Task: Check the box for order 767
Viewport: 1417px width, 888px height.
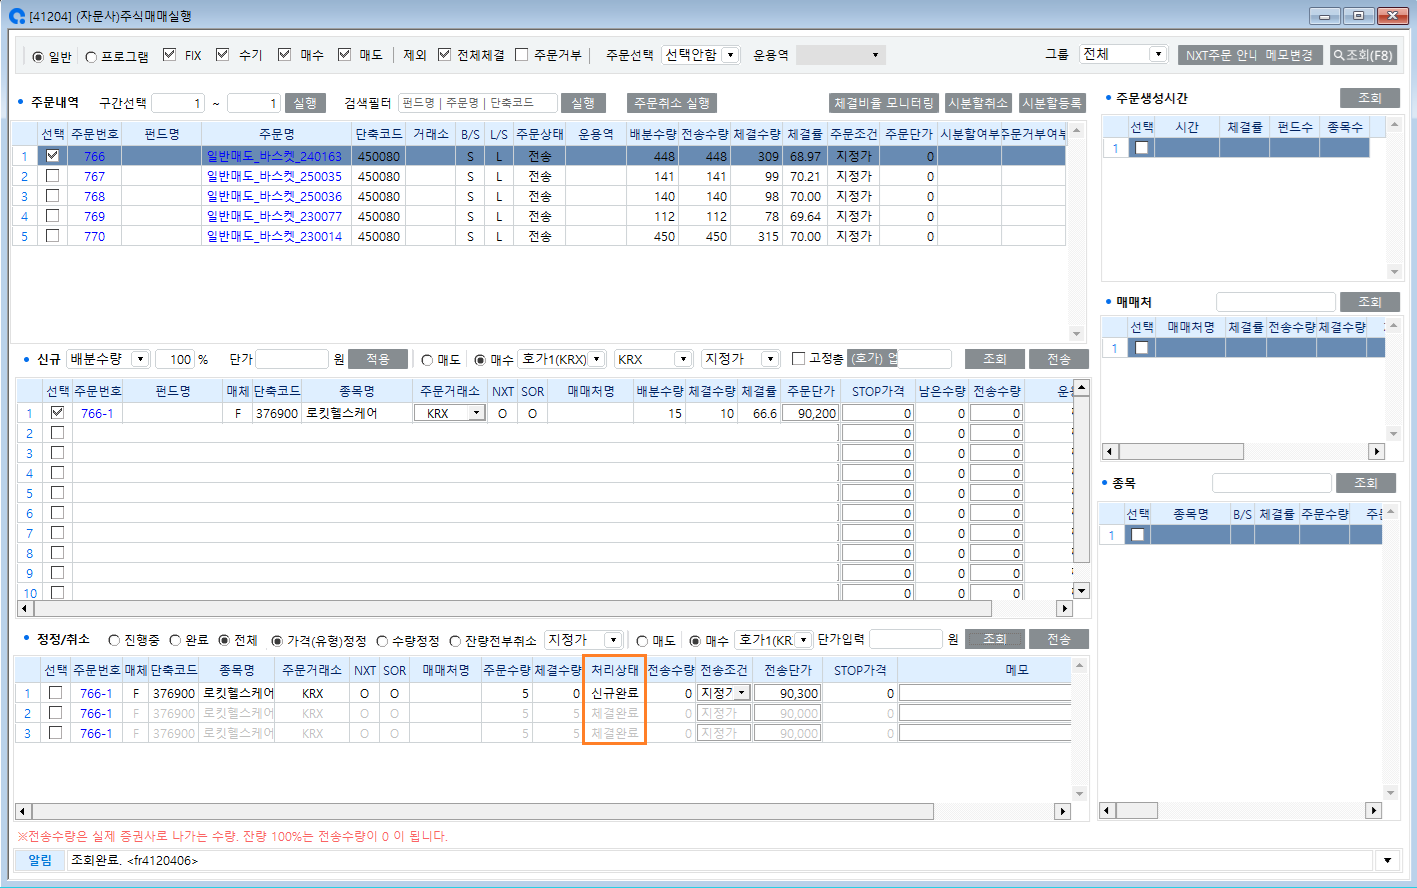Action: (53, 176)
